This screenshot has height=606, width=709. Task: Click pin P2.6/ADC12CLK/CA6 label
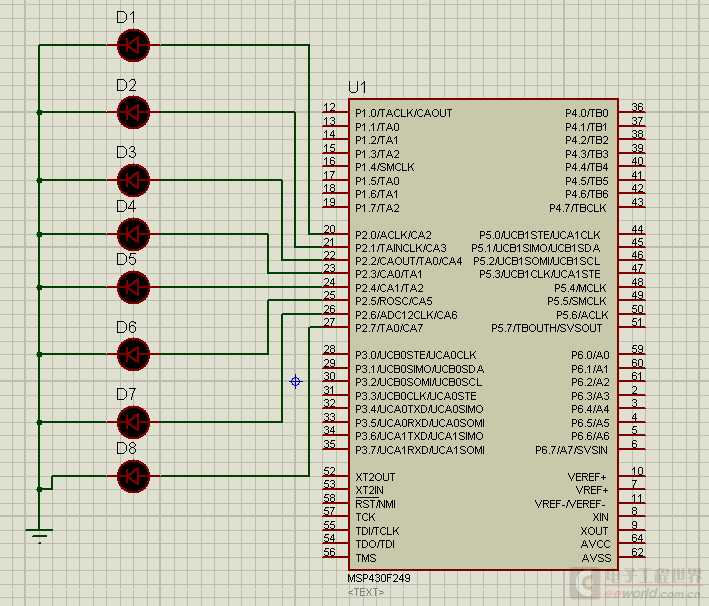coord(406,315)
